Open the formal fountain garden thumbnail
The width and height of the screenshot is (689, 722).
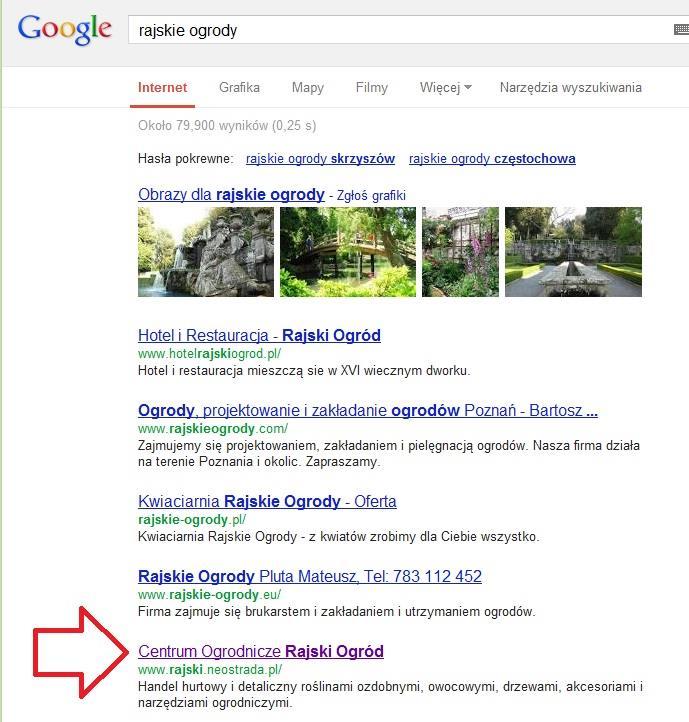coord(573,252)
